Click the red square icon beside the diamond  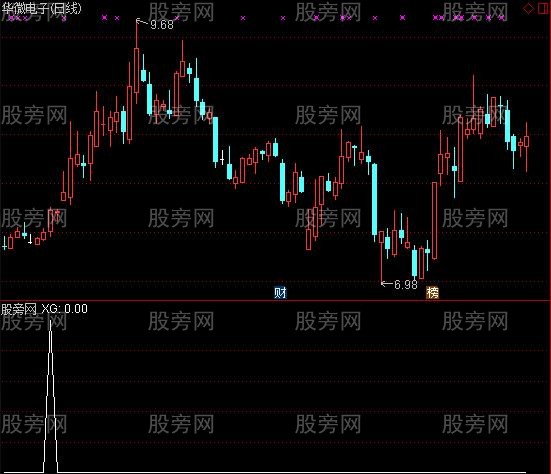tap(544, 9)
